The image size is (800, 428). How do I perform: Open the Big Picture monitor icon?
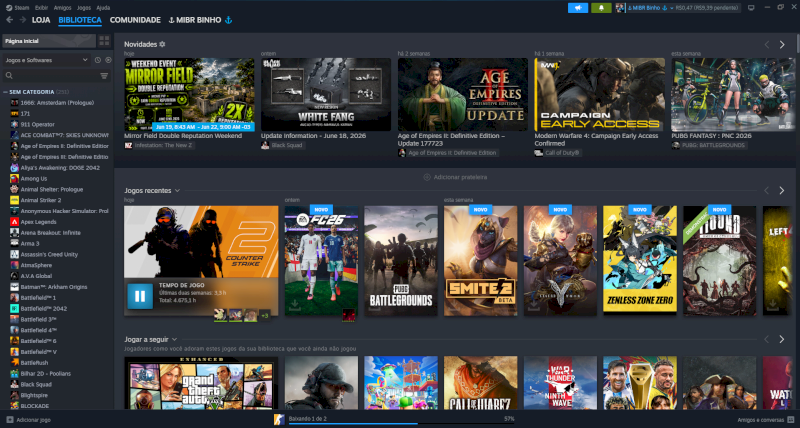tap(751, 8)
